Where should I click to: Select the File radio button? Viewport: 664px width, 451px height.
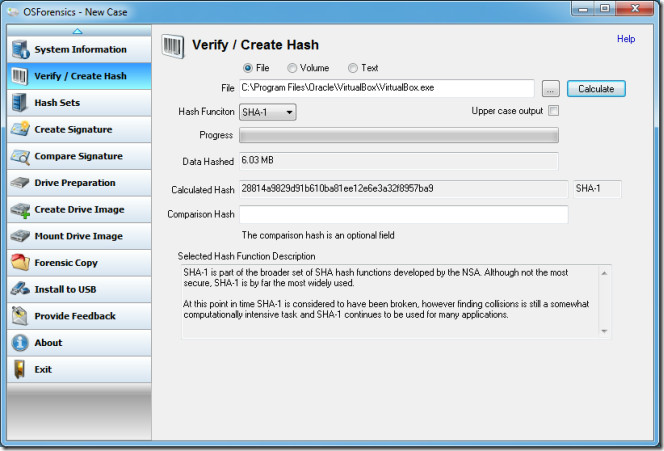click(248, 68)
